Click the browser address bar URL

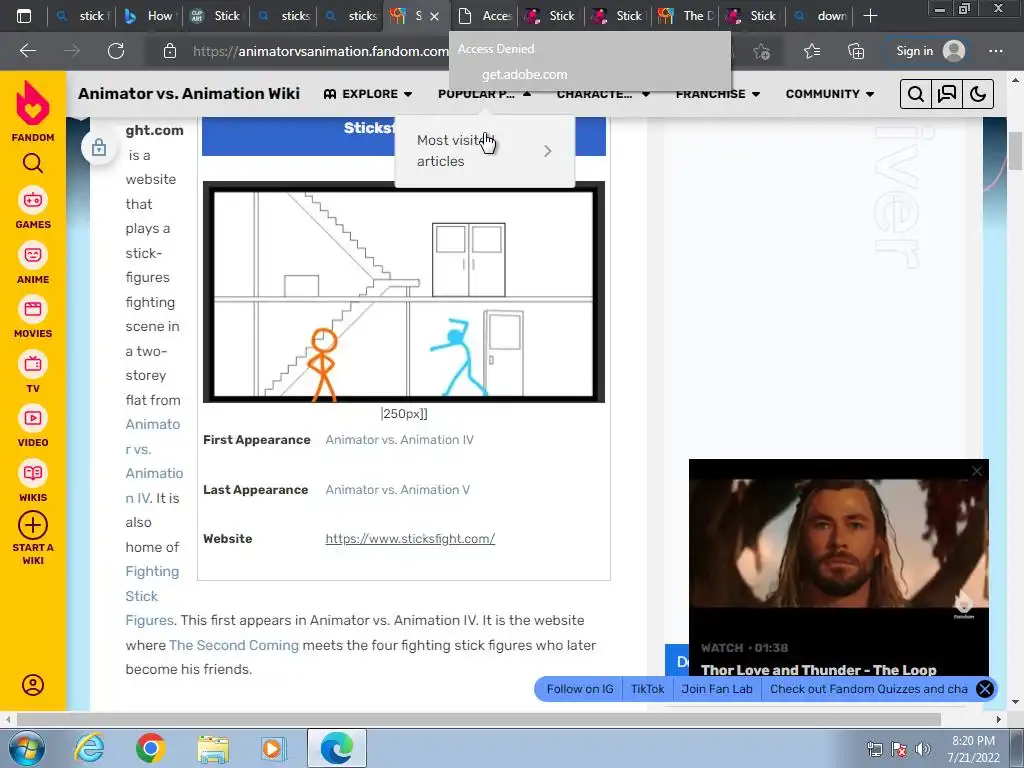click(320, 51)
